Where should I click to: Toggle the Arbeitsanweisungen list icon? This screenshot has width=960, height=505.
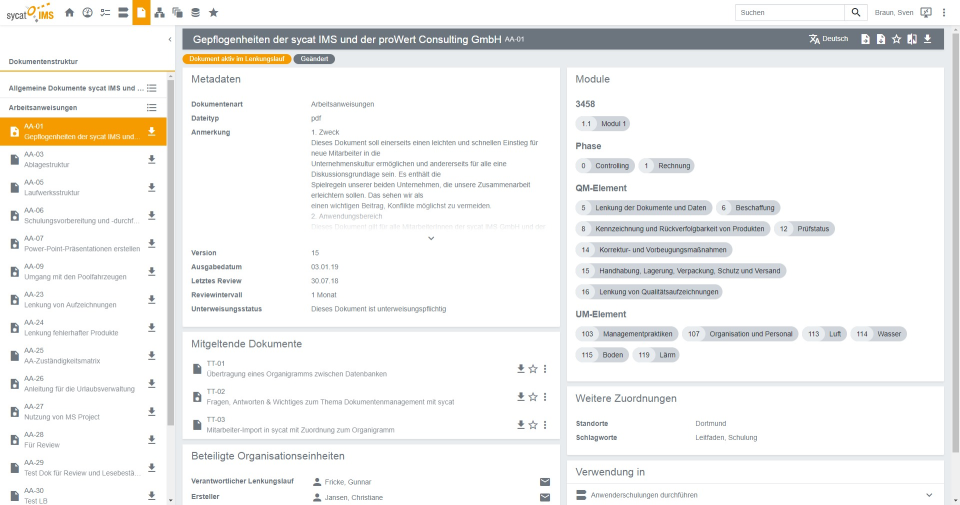[x=152, y=108]
